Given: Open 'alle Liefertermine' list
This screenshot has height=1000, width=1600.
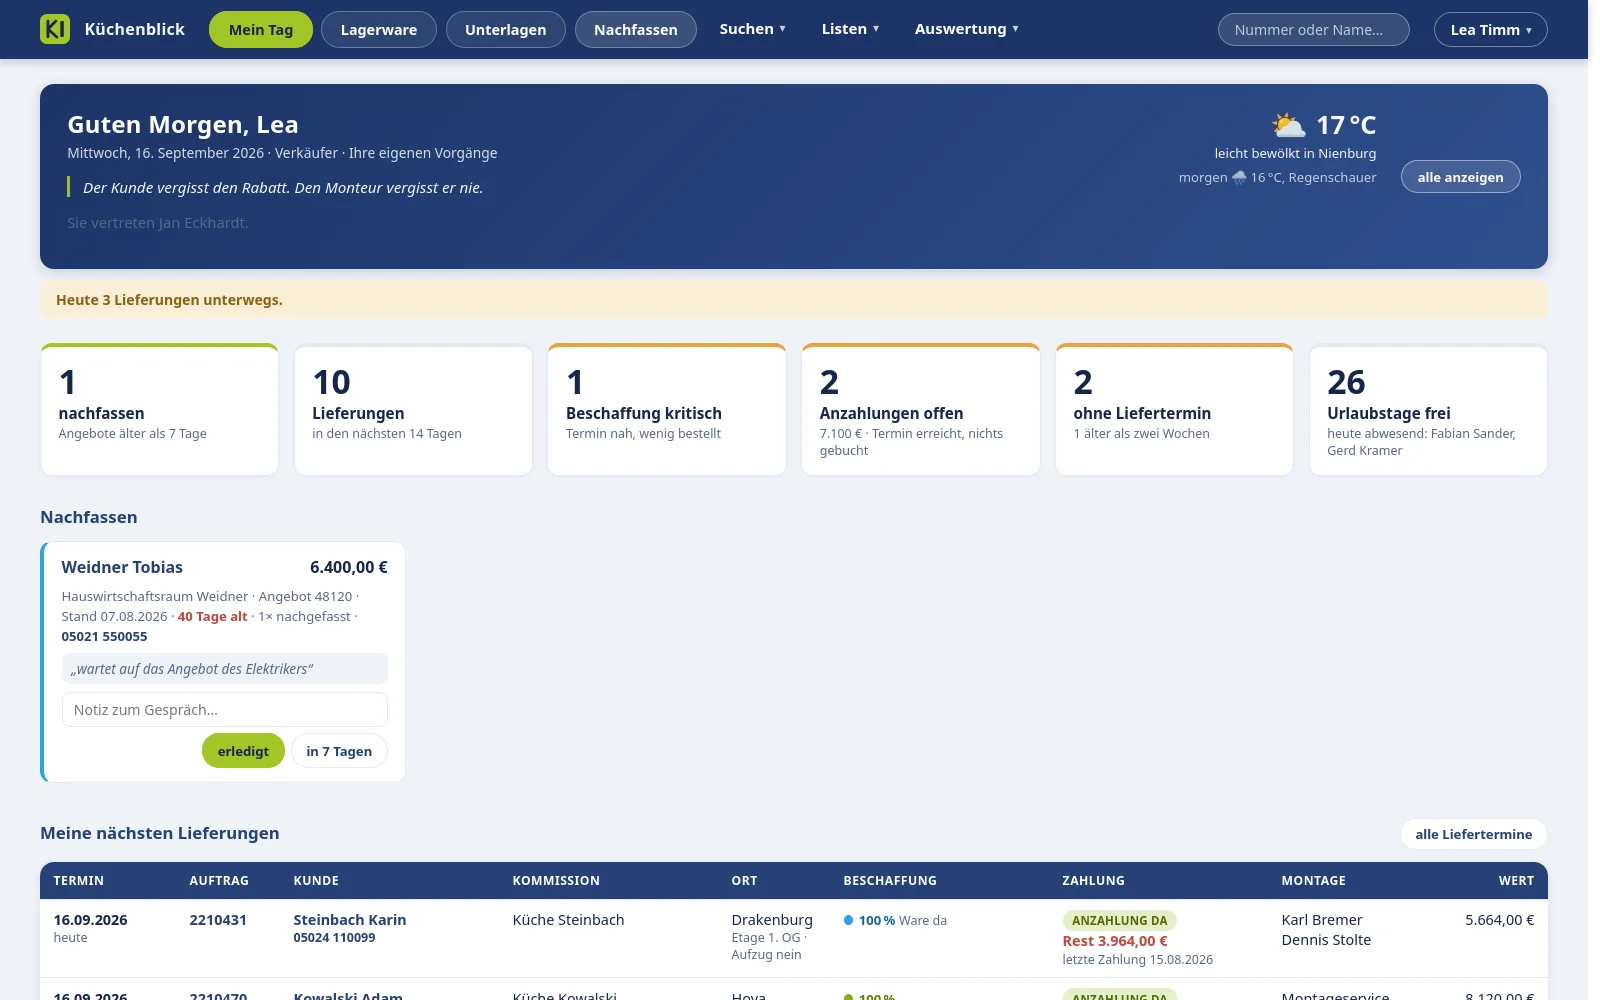Looking at the screenshot, I should [1473, 834].
